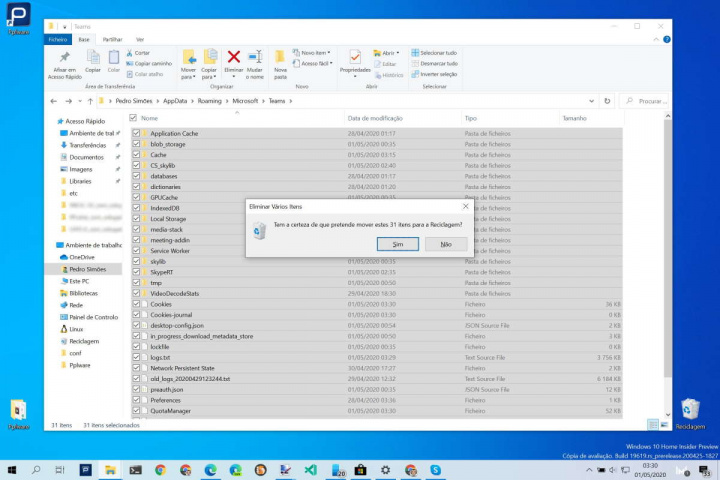Click the Mudar o nome rename icon
The height and width of the screenshot is (480, 720).
point(256,58)
